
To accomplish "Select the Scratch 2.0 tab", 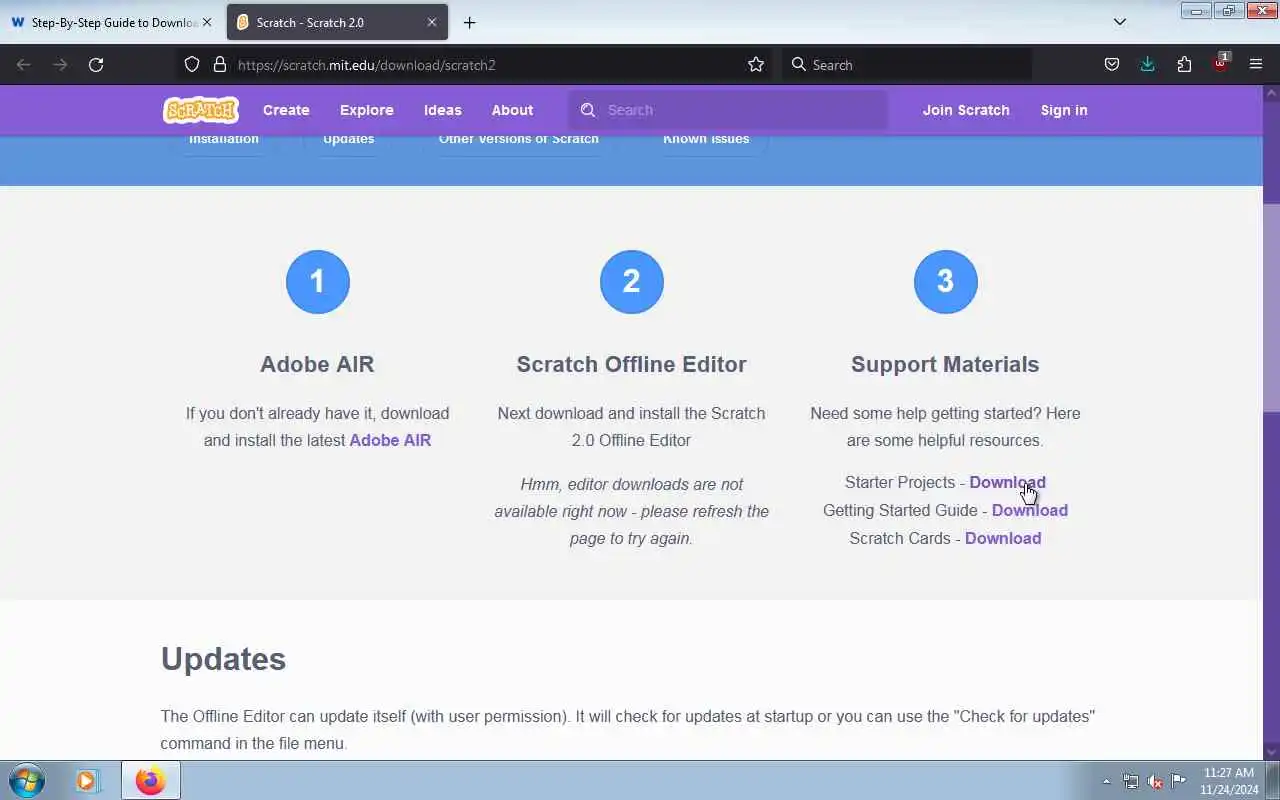I will 336,22.
